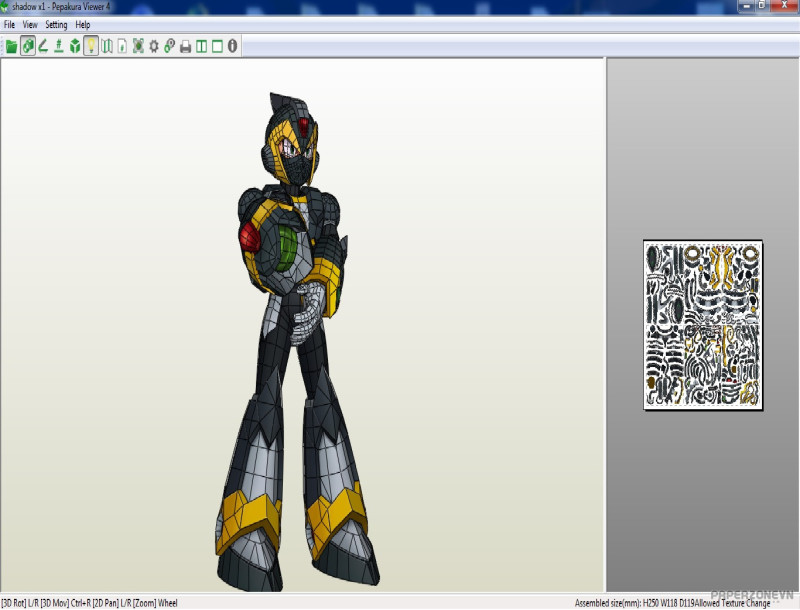This screenshot has height=610, width=800.
Task: Click the chain link icon in toolbar
Action: [x=170, y=46]
